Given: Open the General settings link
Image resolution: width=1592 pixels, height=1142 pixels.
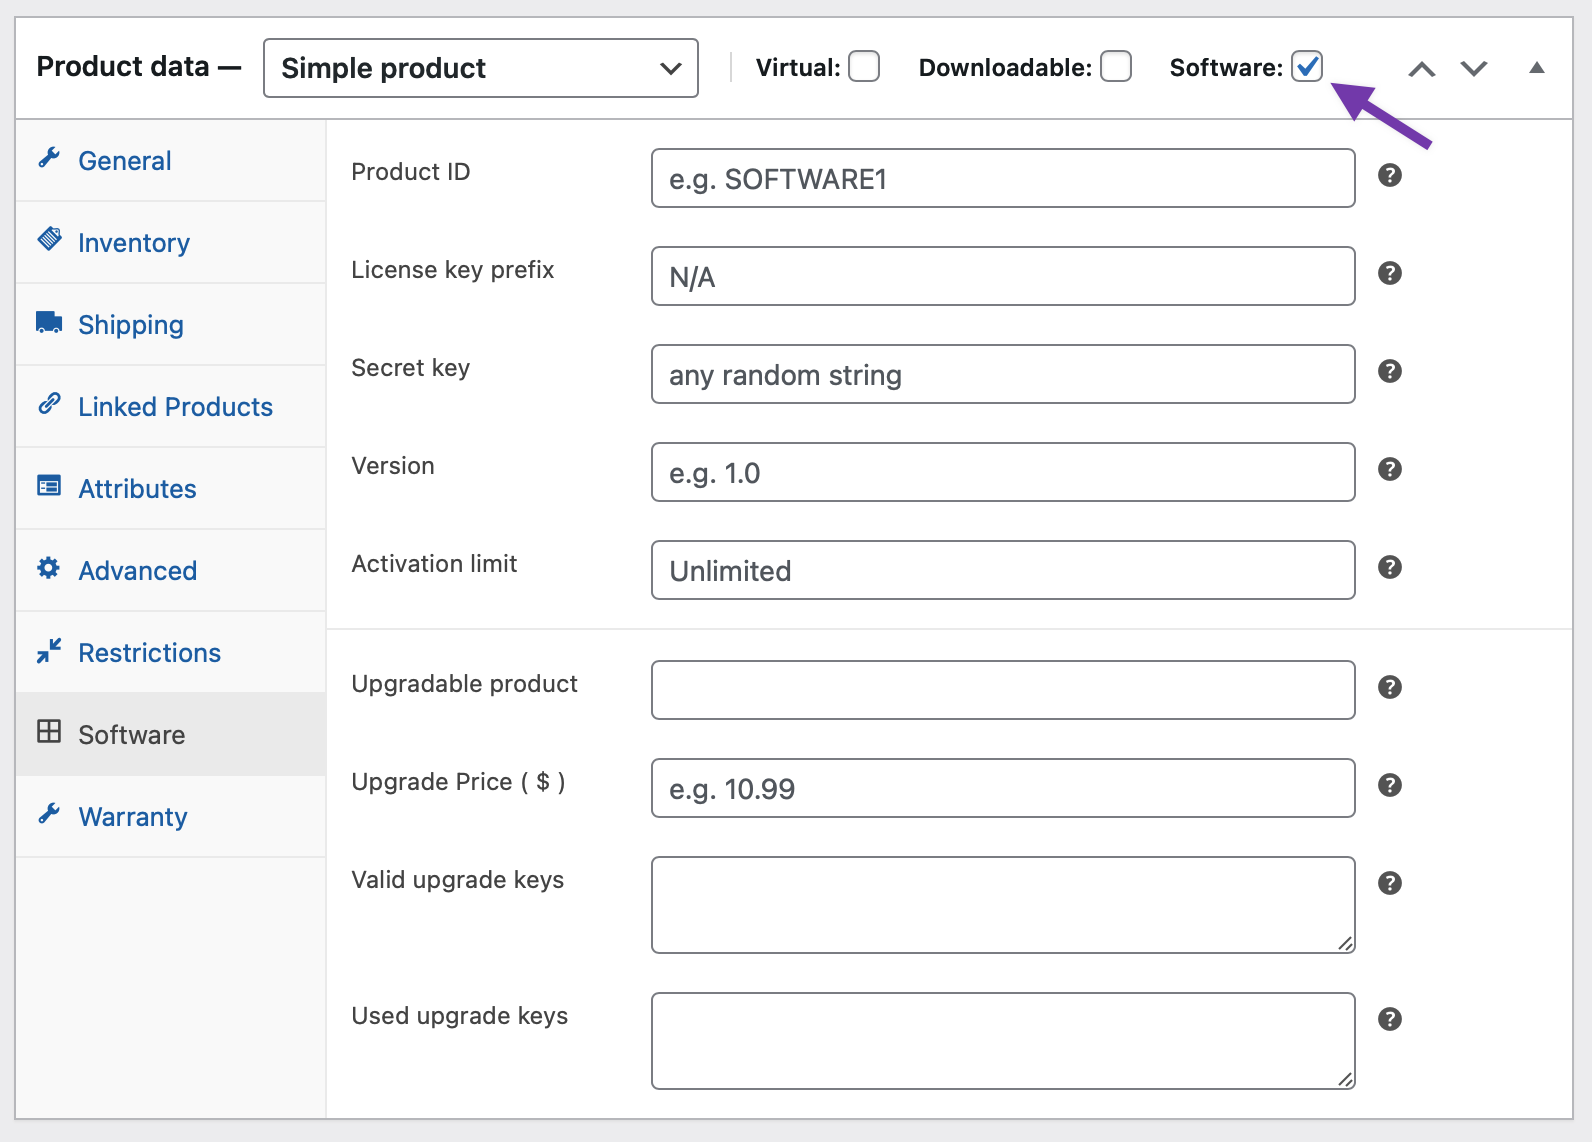Looking at the screenshot, I should (x=125, y=161).
